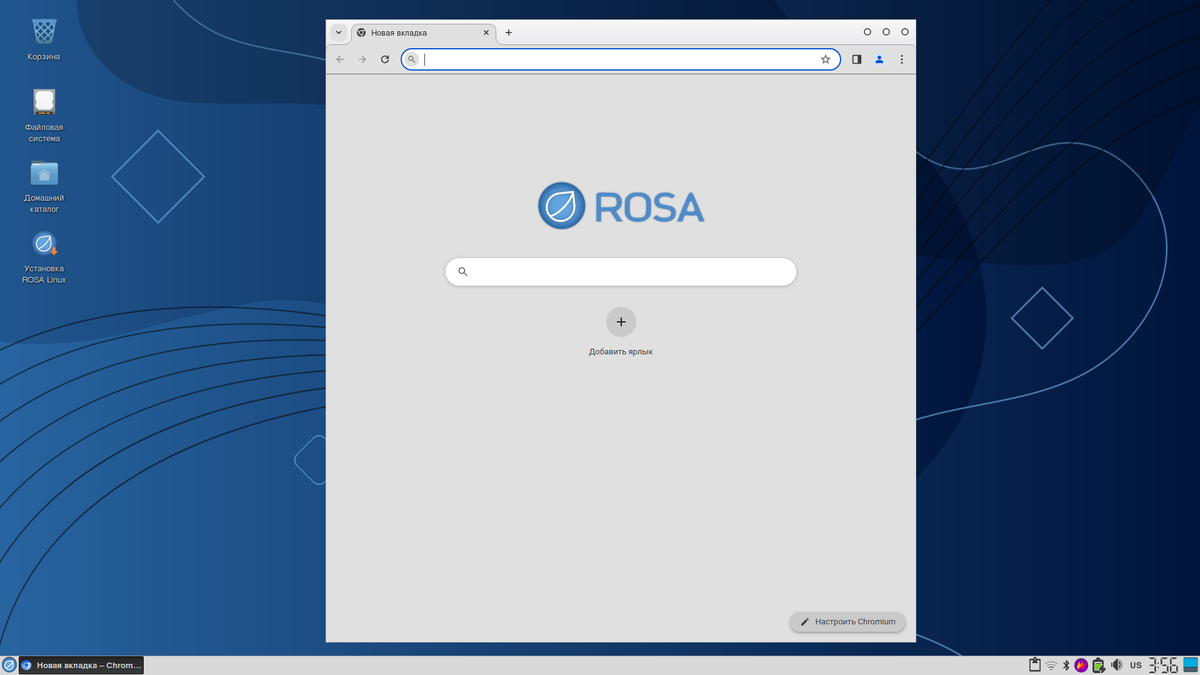Expand the tab search dropdown arrow
Viewport: 1200px width, 675px height.
[339, 32]
